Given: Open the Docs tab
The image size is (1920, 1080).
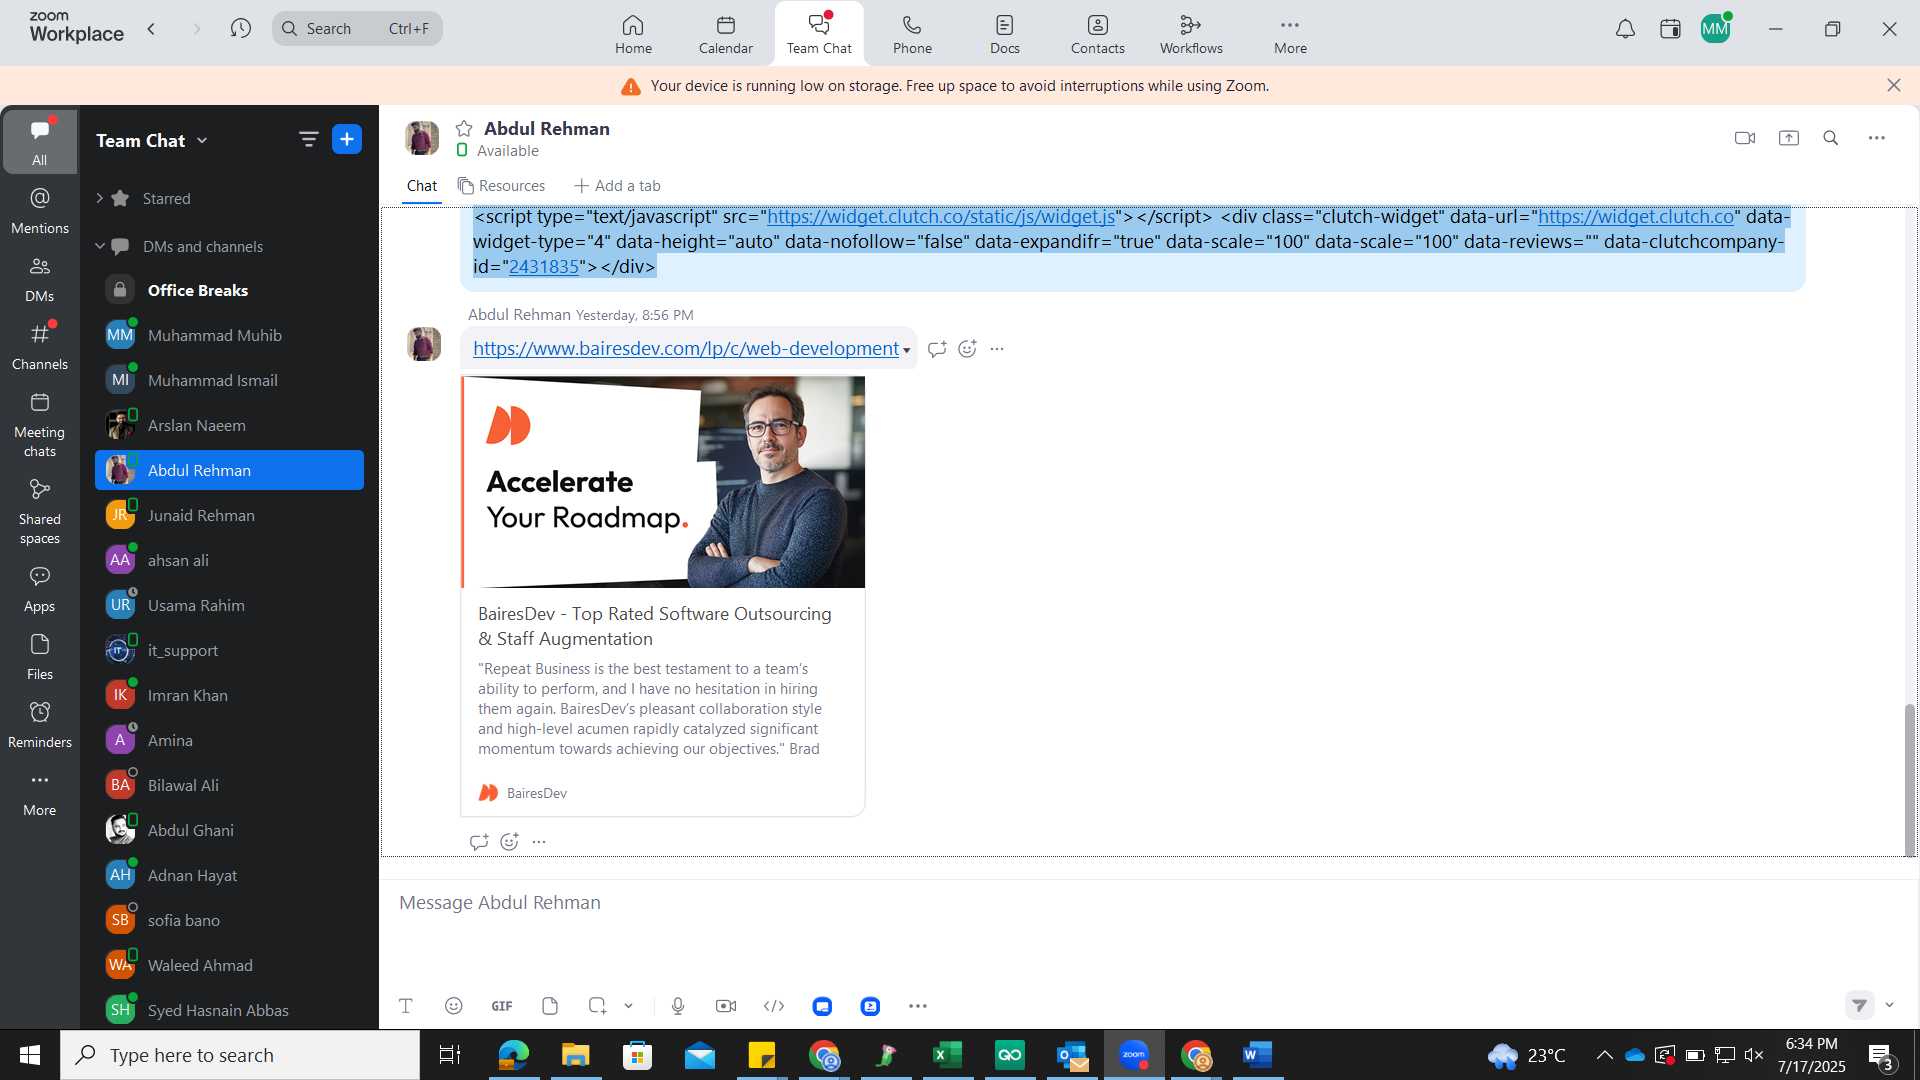Looking at the screenshot, I should point(1005,33).
